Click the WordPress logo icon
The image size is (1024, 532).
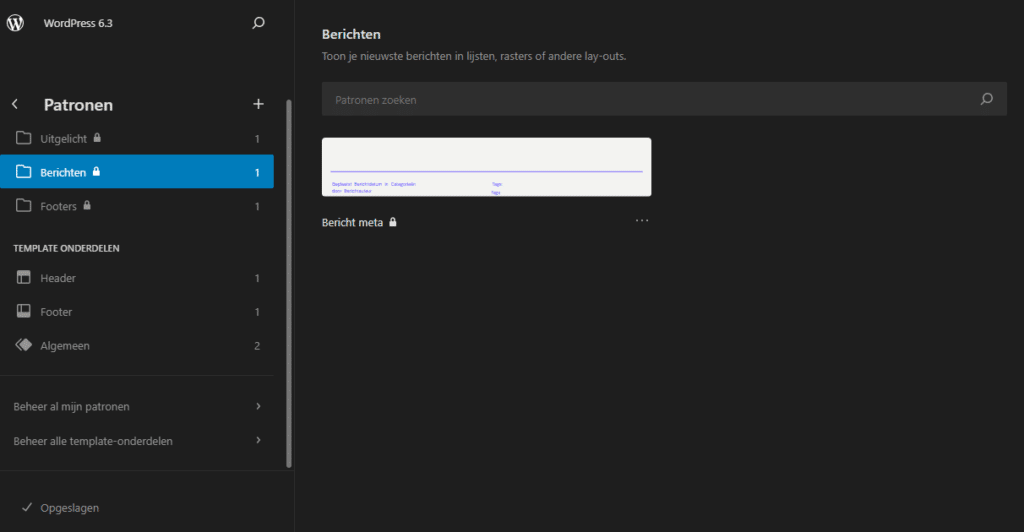pyautogui.click(x=15, y=23)
